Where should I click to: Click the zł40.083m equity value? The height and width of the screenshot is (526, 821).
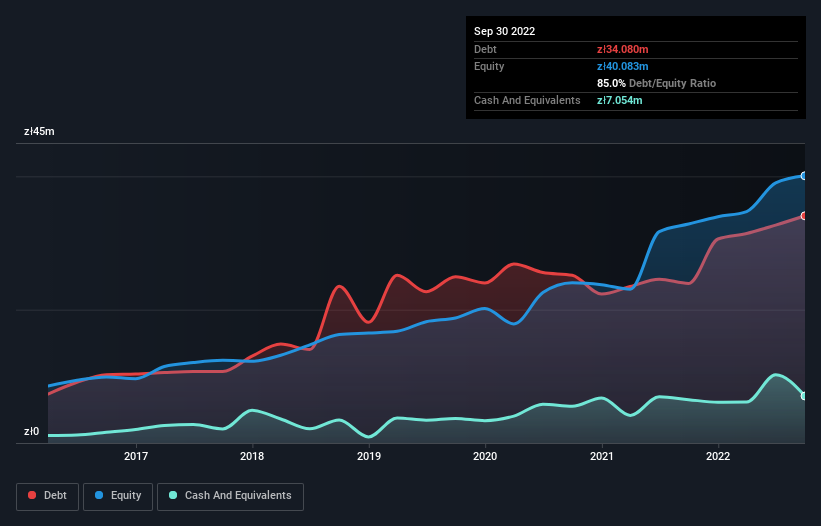(x=623, y=66)
